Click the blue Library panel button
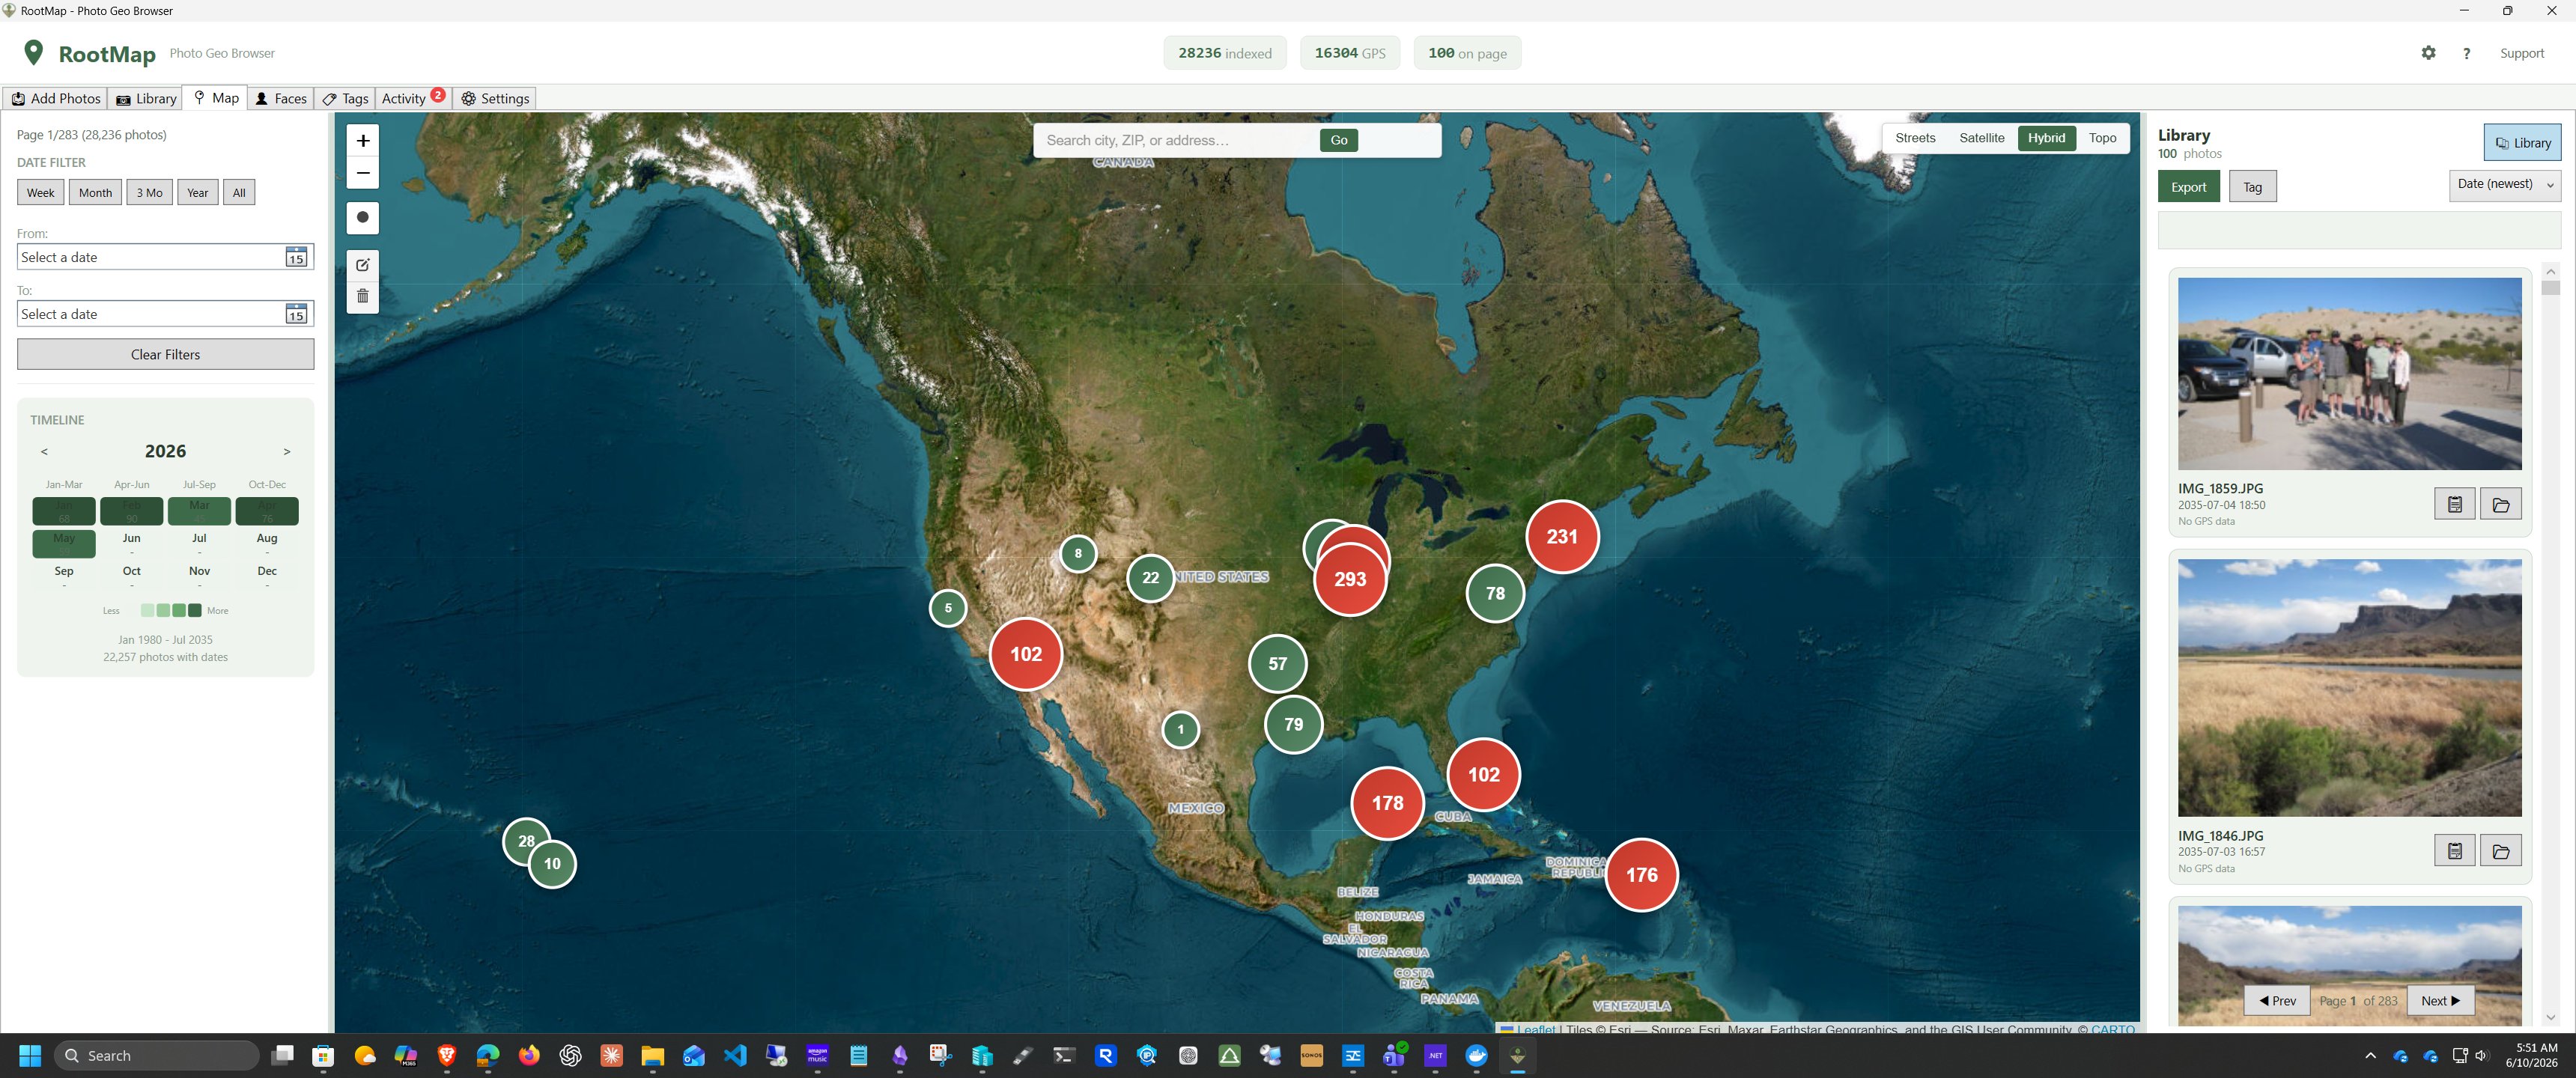 2521,143
